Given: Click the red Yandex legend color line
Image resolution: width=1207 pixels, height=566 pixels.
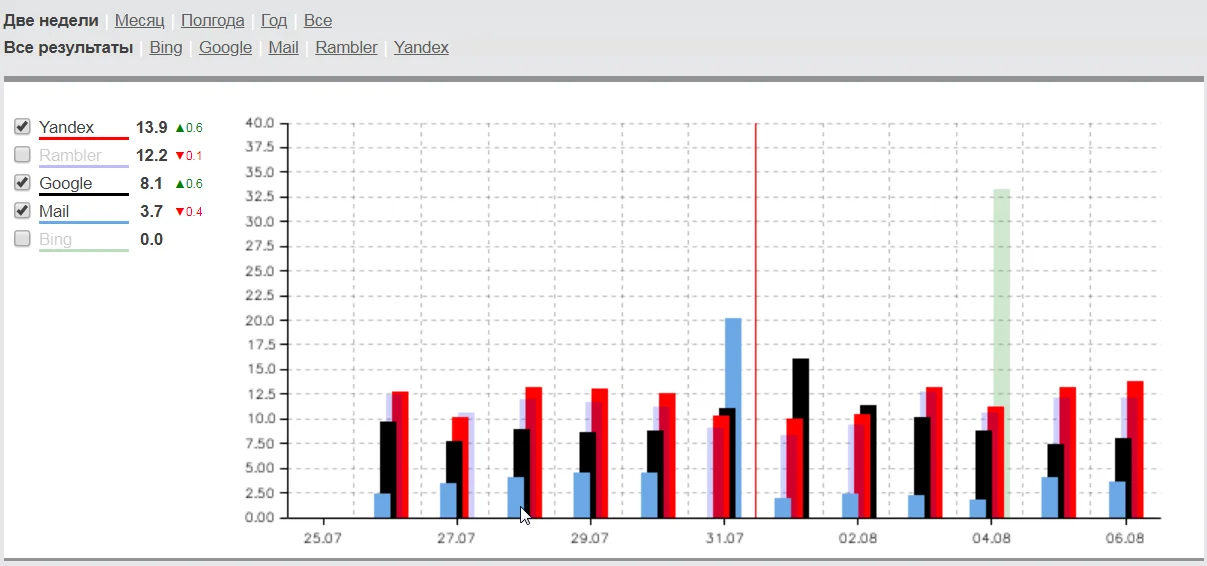Looking at the screenshot, I should pyautogui.click(x=83, y=138).
